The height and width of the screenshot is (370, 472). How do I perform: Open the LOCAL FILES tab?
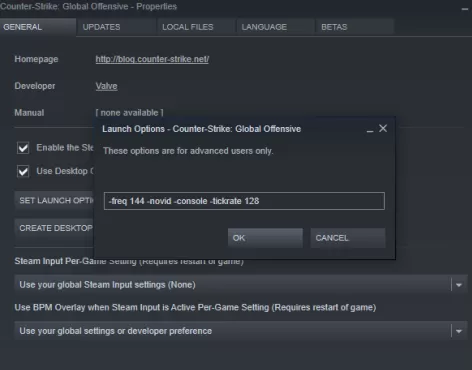196,27
